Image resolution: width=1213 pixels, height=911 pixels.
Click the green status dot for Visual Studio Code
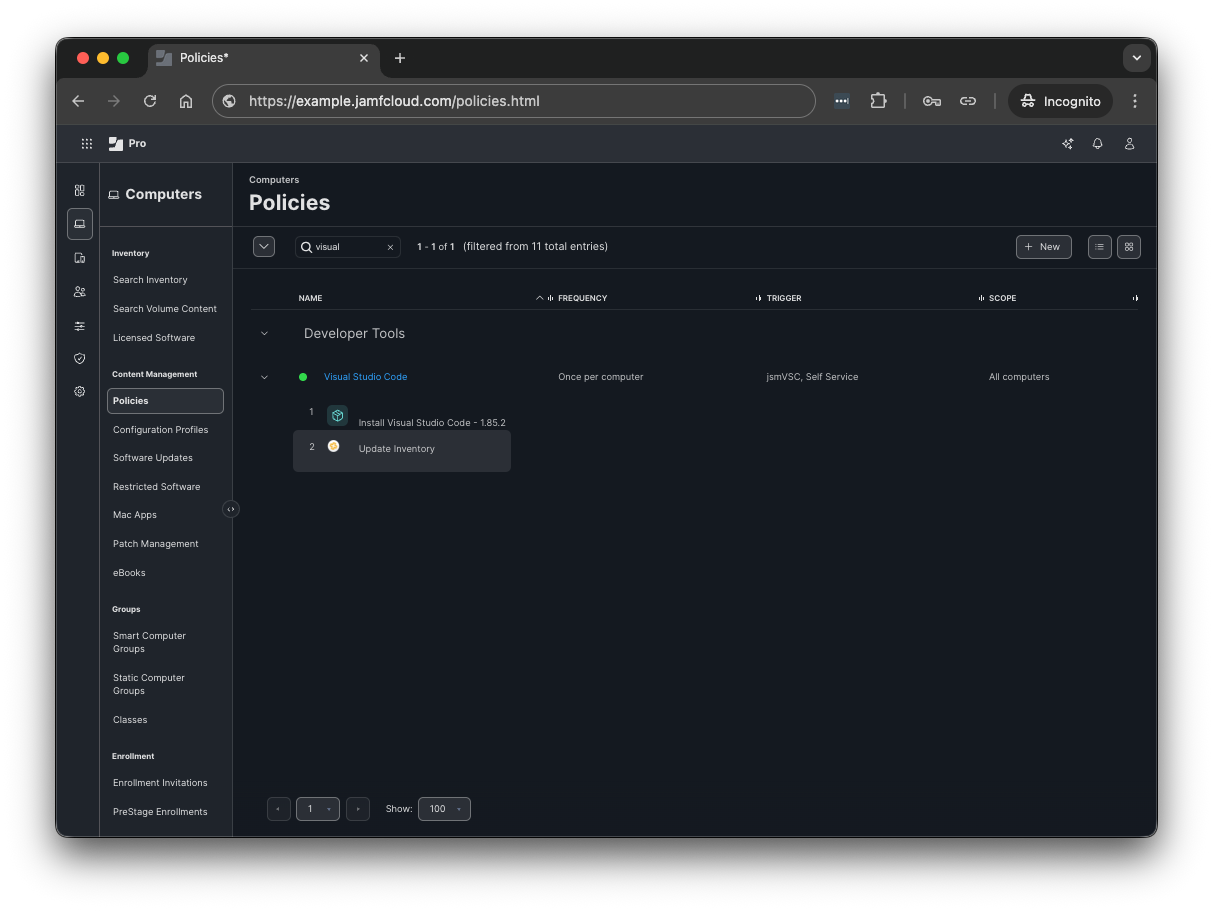tap(303, 377)
